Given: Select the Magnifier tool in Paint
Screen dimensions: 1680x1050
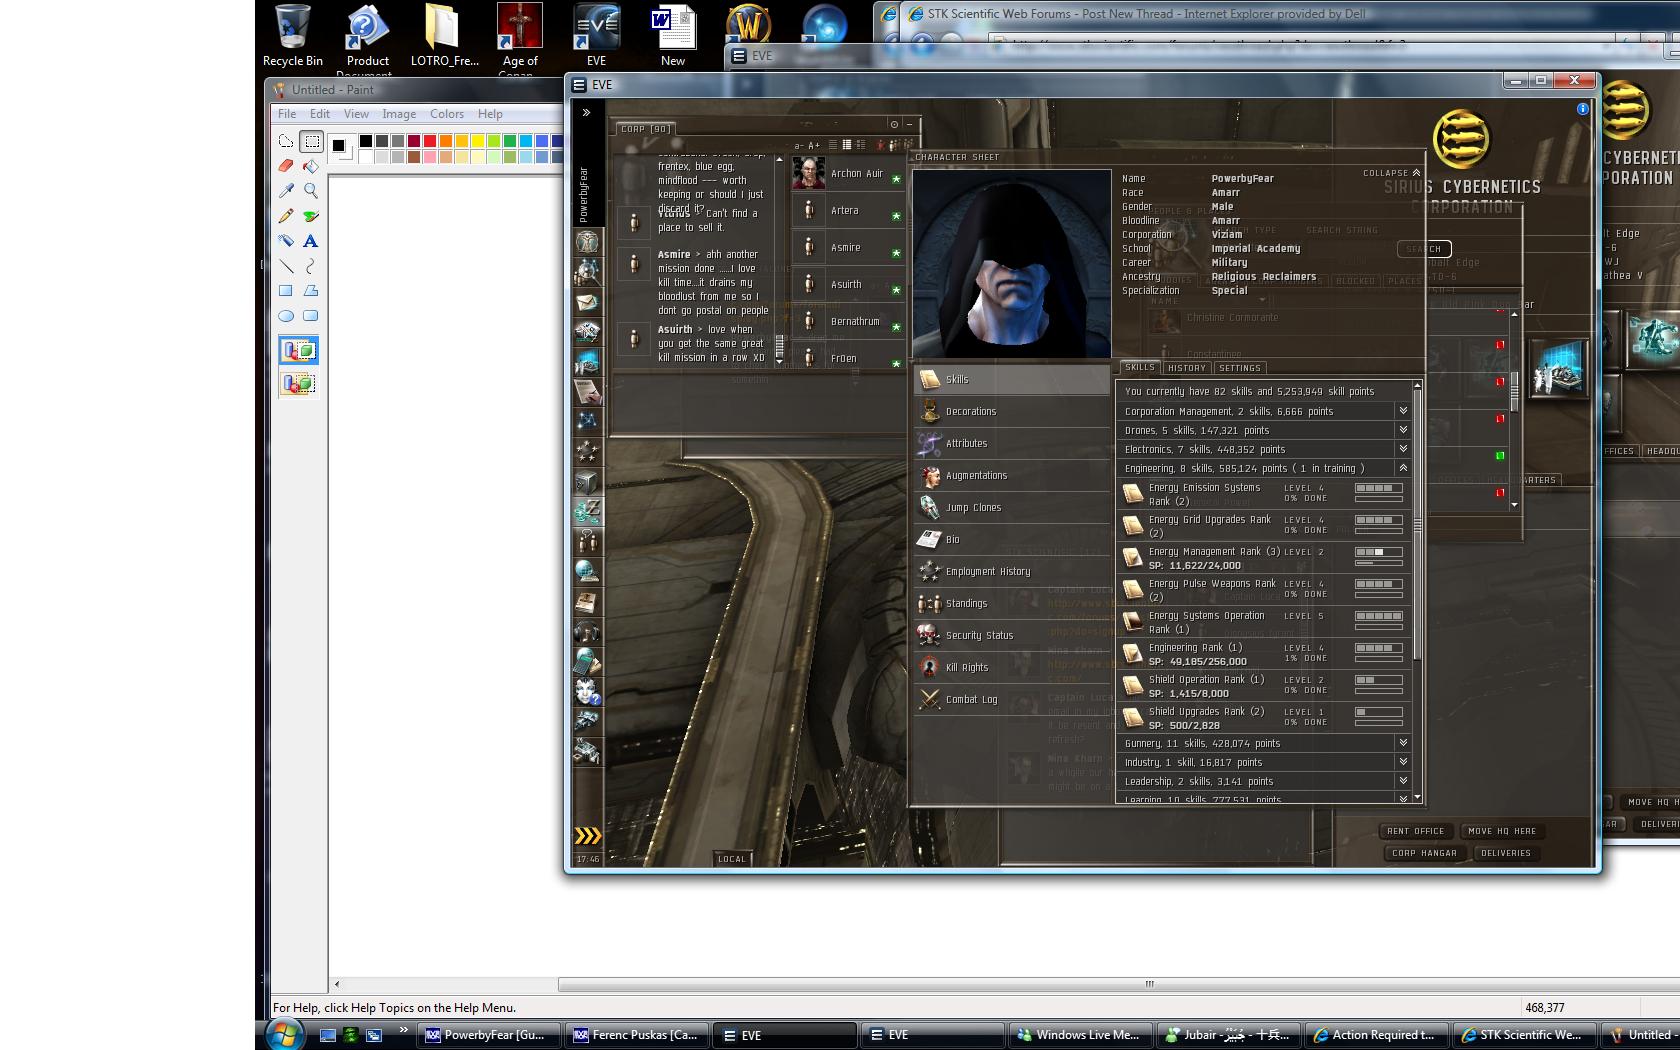Looking at the screenshot, I should pyautogui.click(x=311, y=191).
